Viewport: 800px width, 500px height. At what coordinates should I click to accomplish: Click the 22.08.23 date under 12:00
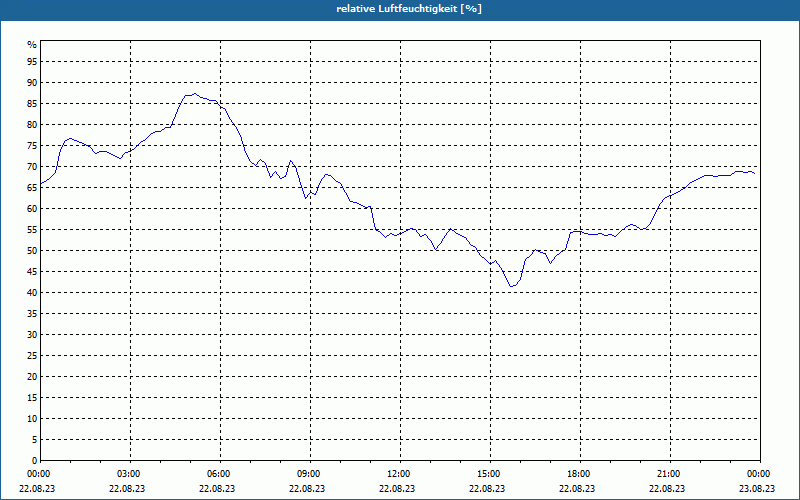[x=397, y=488]
